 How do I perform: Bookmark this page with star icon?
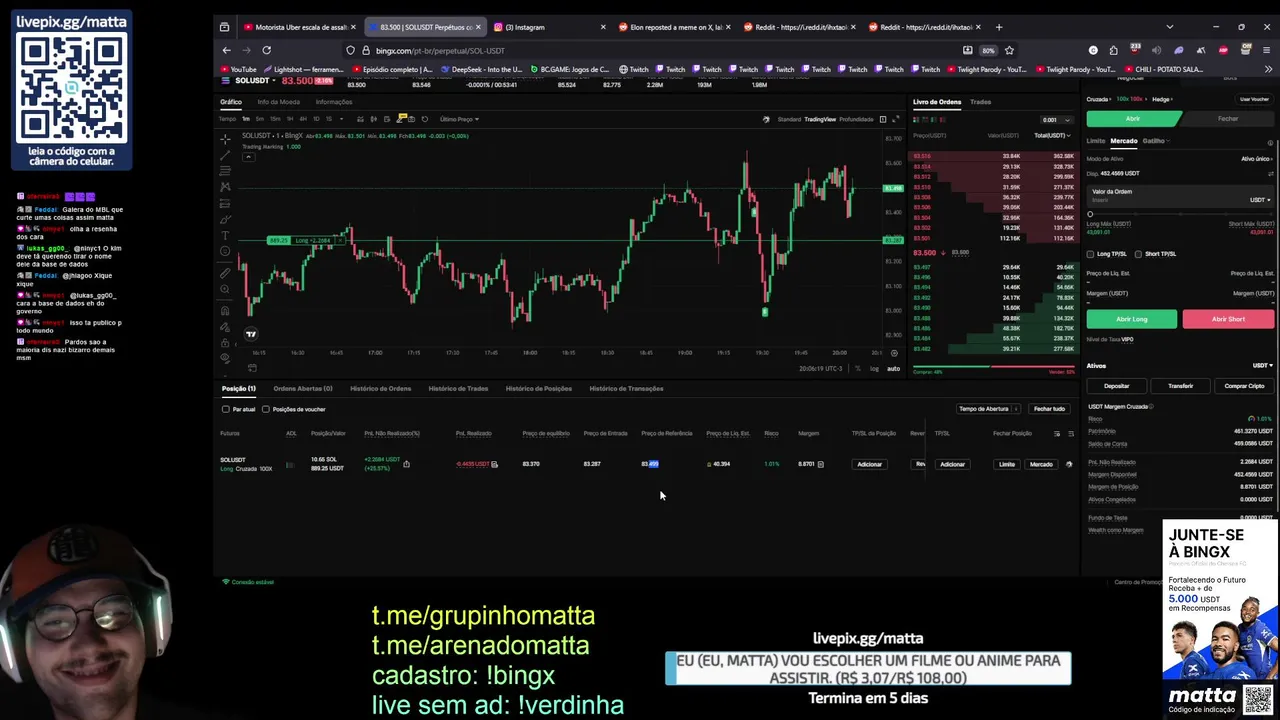coord(1009,50)
